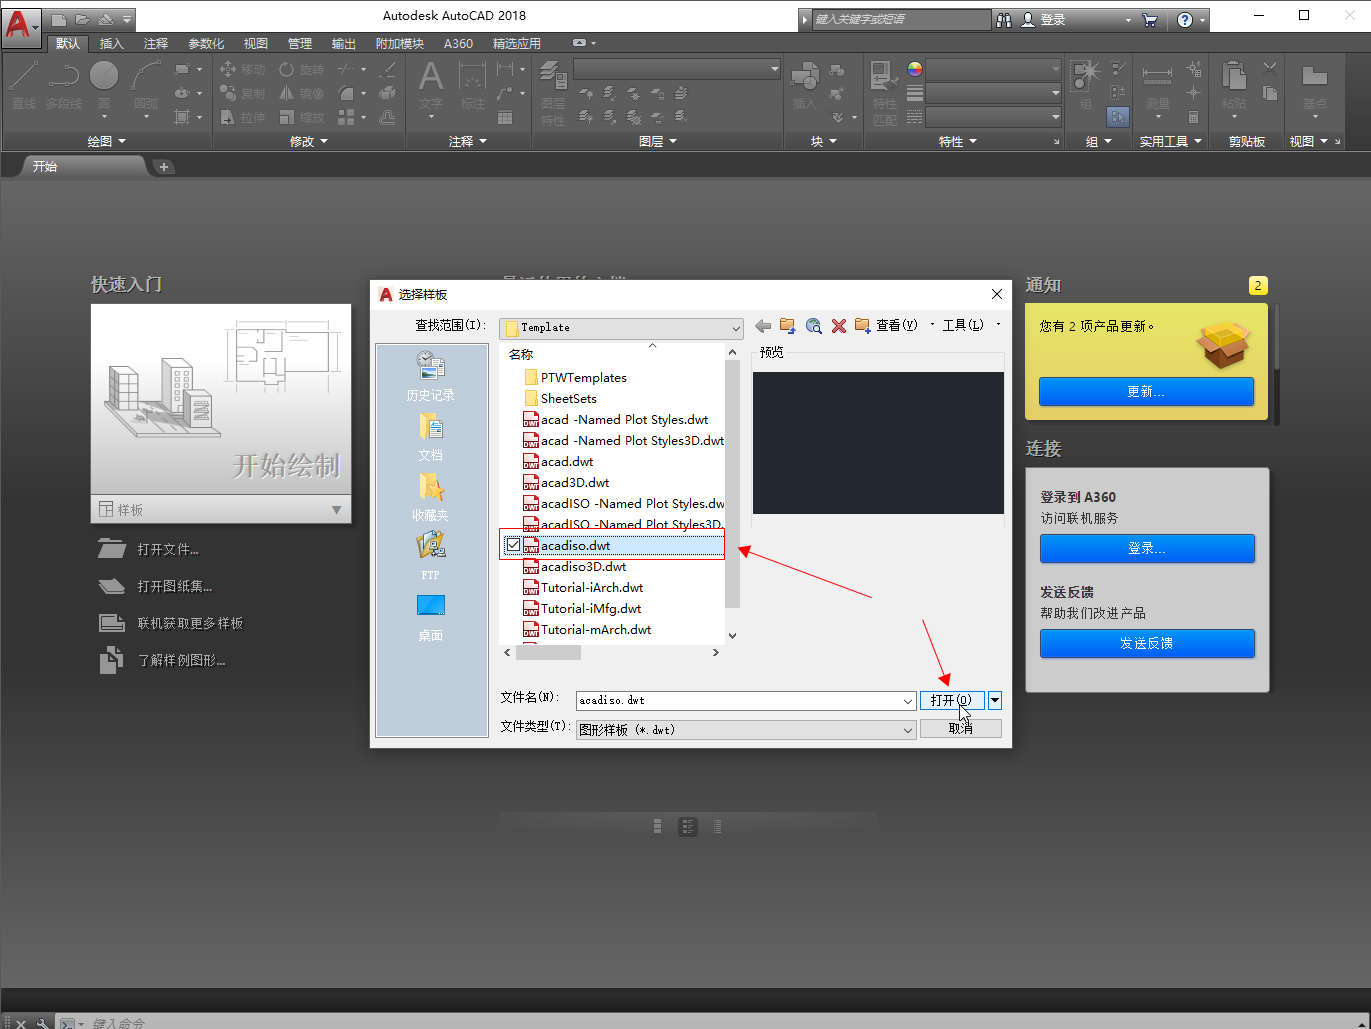Open the dropdown arrow next to 打开 button
The height and width of the screenshot is (1029, 1371).
(x=995, y=700)
